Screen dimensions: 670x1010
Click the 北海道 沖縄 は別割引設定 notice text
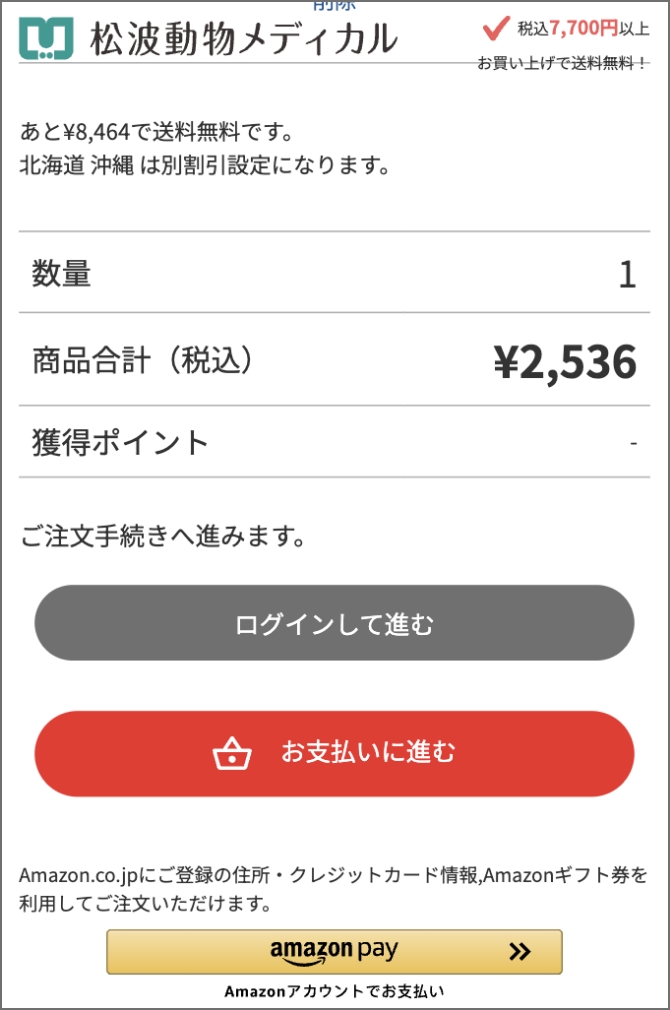(x=204, y=166)
